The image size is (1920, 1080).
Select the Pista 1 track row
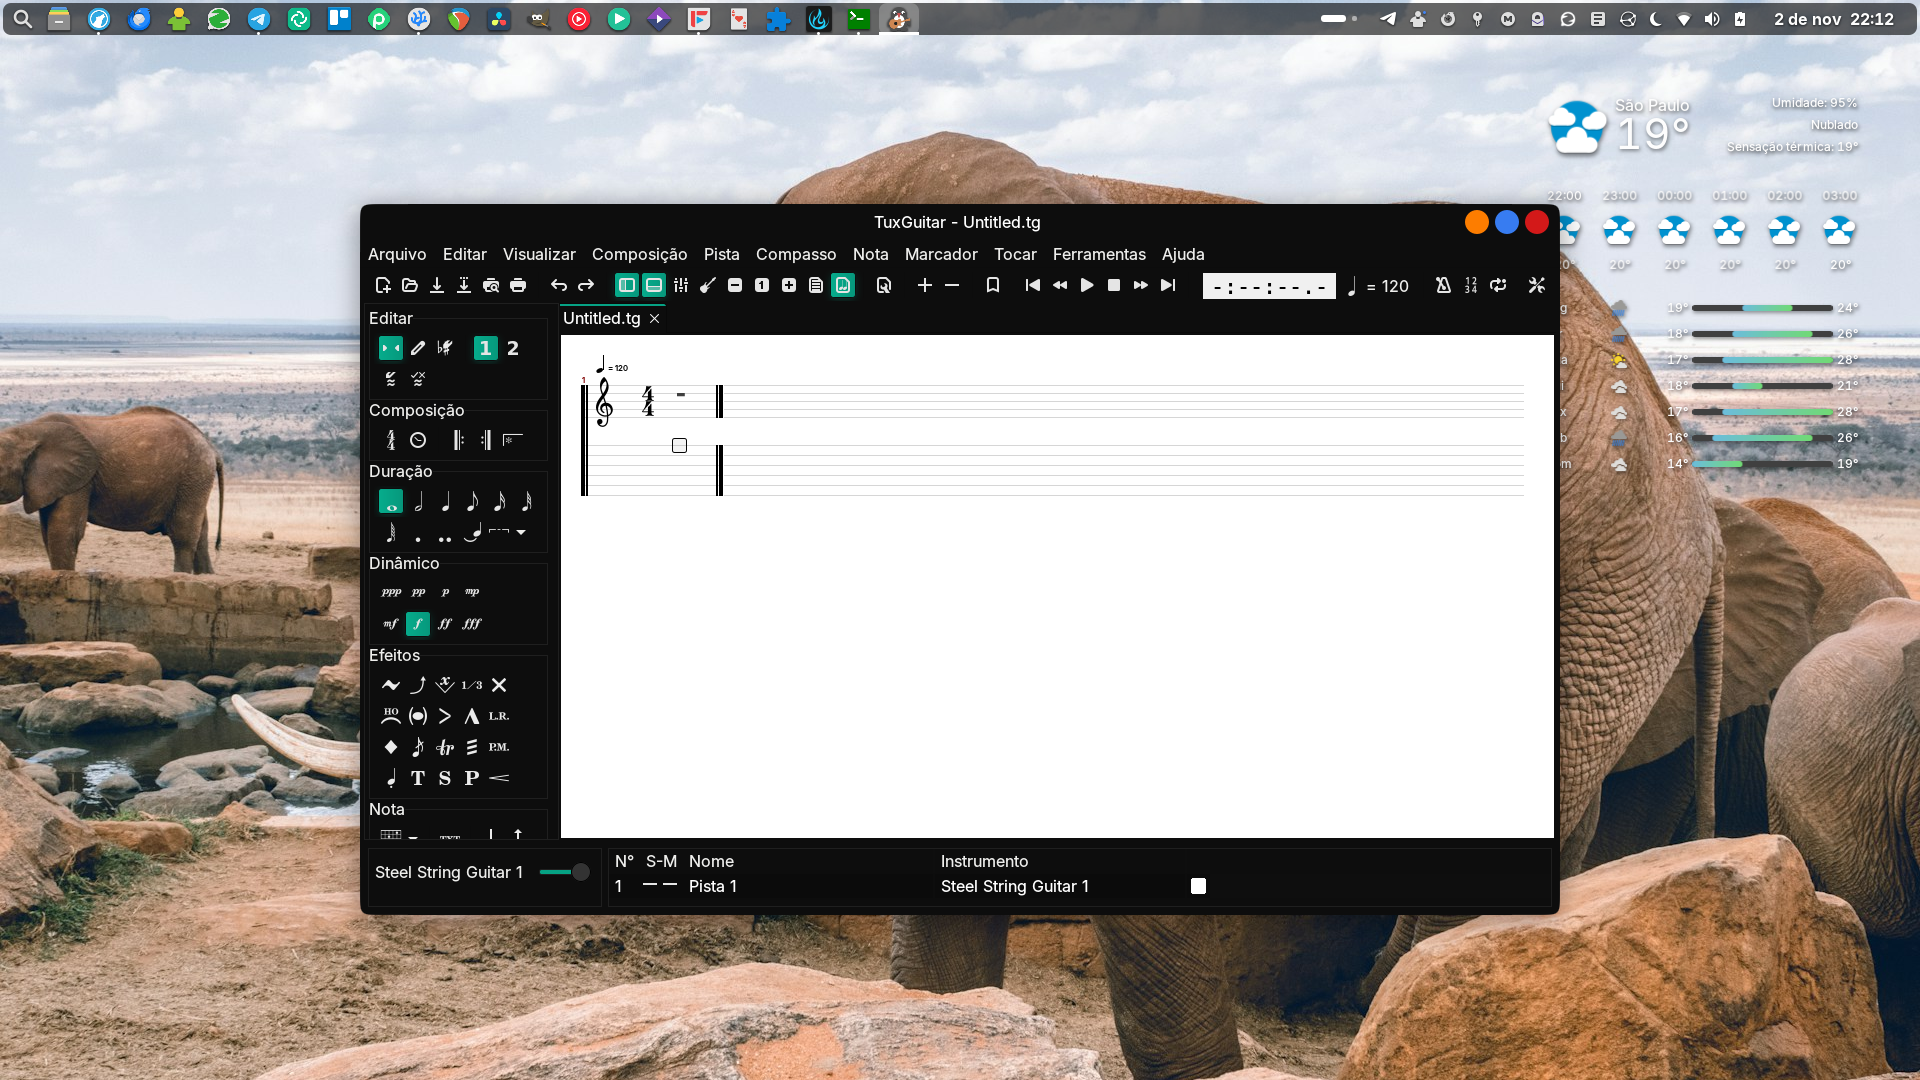click(712, 886)
